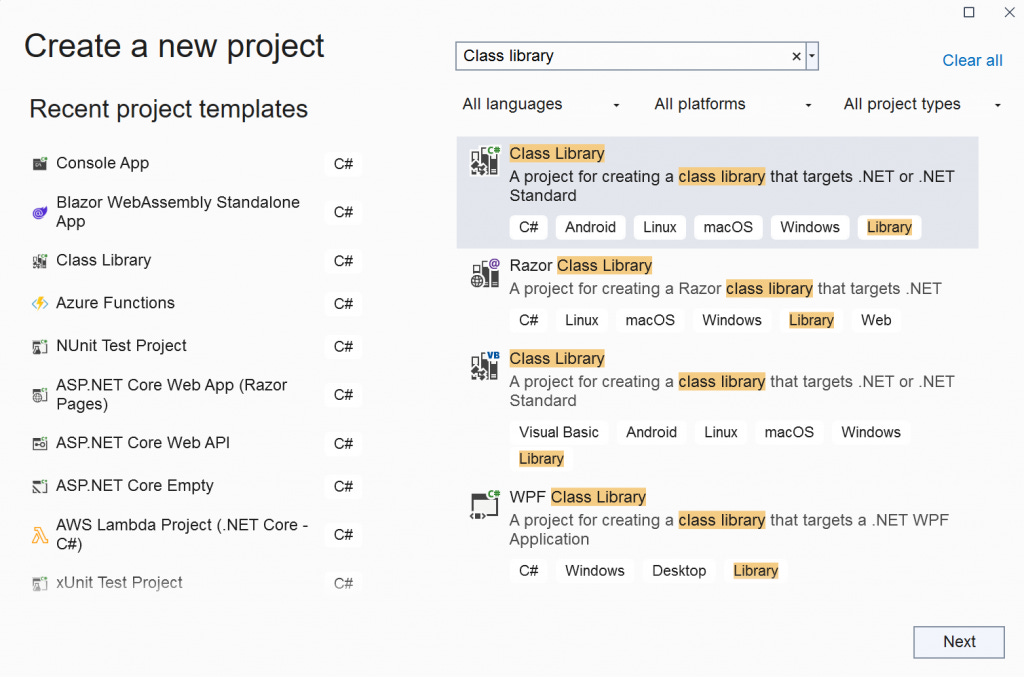Viewport: 1024px width, 677px height.
Task: Click the VB Class Library result icon
Action: pyautogui.click(x=485, y=366)
